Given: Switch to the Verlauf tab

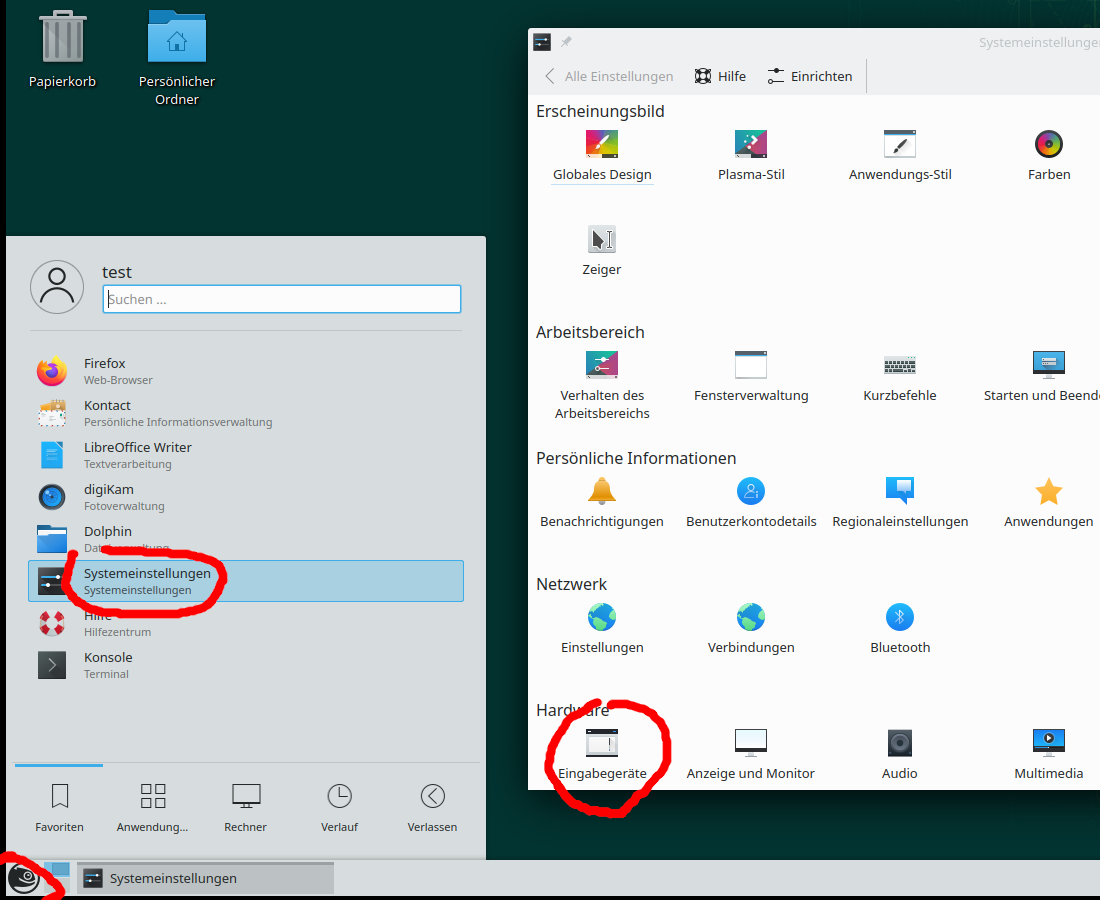Looking at the screenshot, I should point(340,807).
